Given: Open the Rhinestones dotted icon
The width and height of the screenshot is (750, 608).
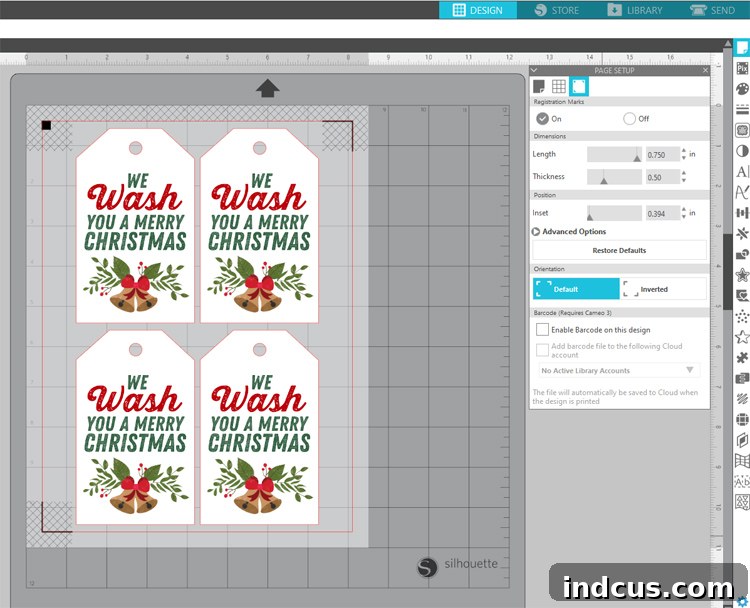Looking at the screenshot, I should [742, 316].
